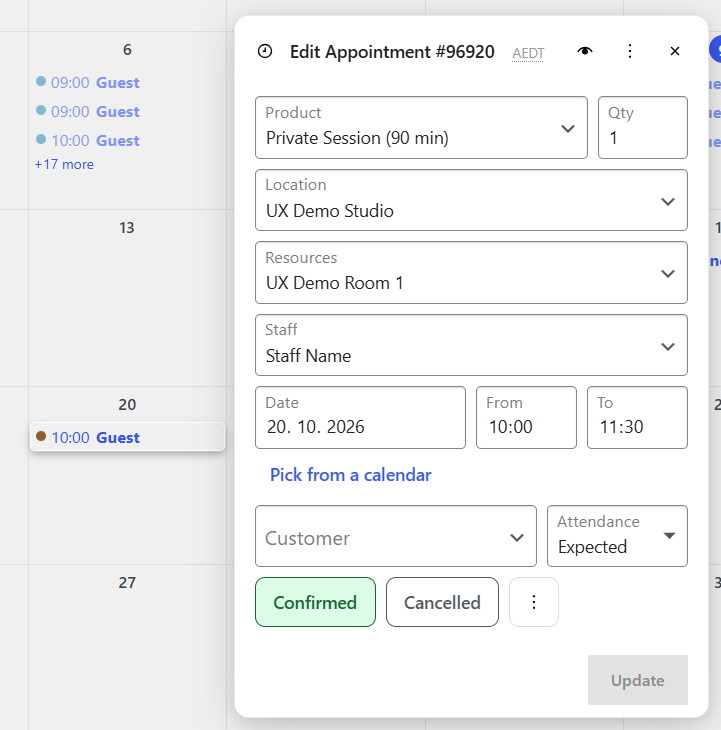
Task: Click the clock icon beside Edit Appointment
Action: (x=265, y=51)
